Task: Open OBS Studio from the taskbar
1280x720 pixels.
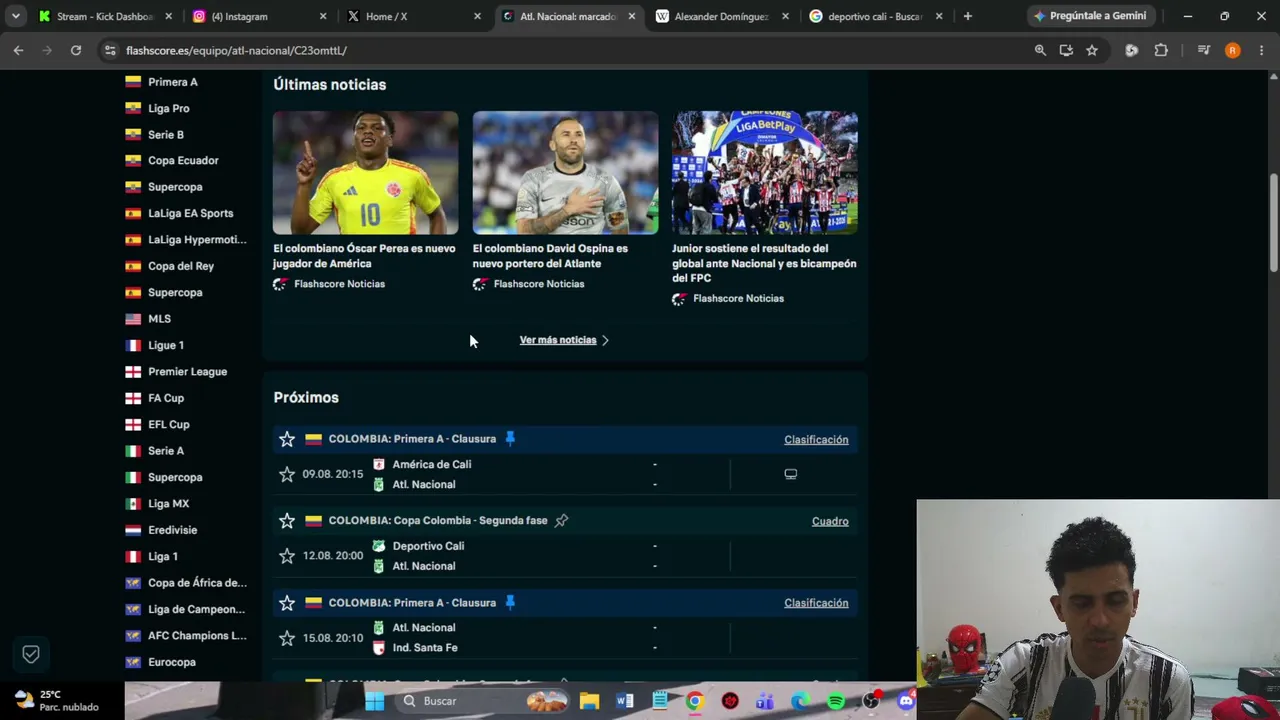Action: click(x=871, y=701)
